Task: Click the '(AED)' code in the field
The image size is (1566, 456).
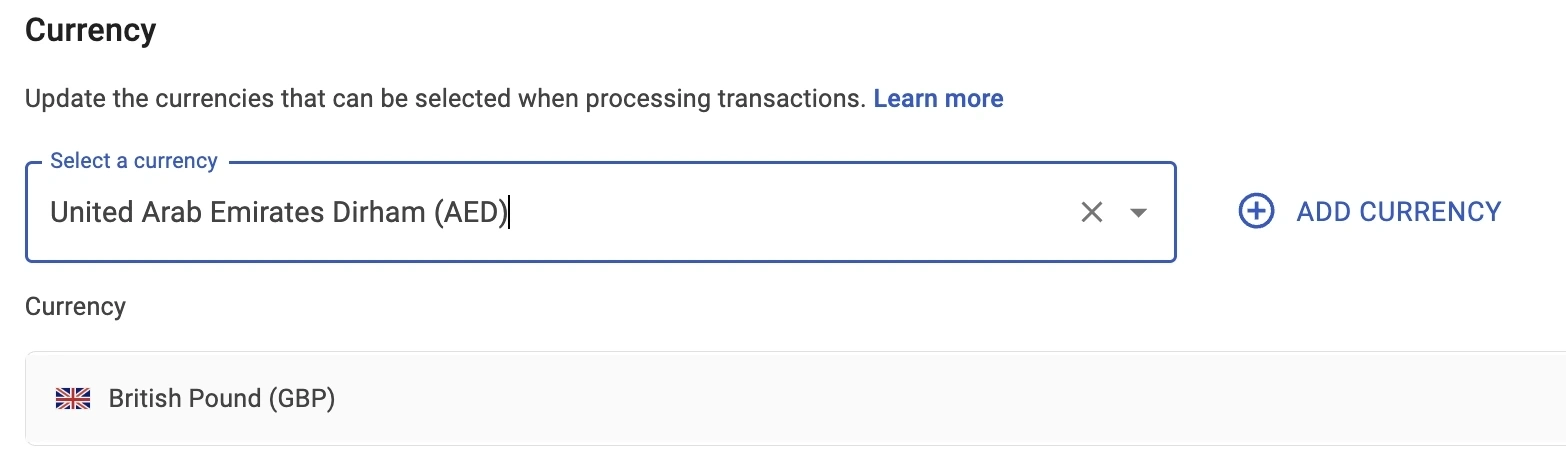Action: (471, 212)
